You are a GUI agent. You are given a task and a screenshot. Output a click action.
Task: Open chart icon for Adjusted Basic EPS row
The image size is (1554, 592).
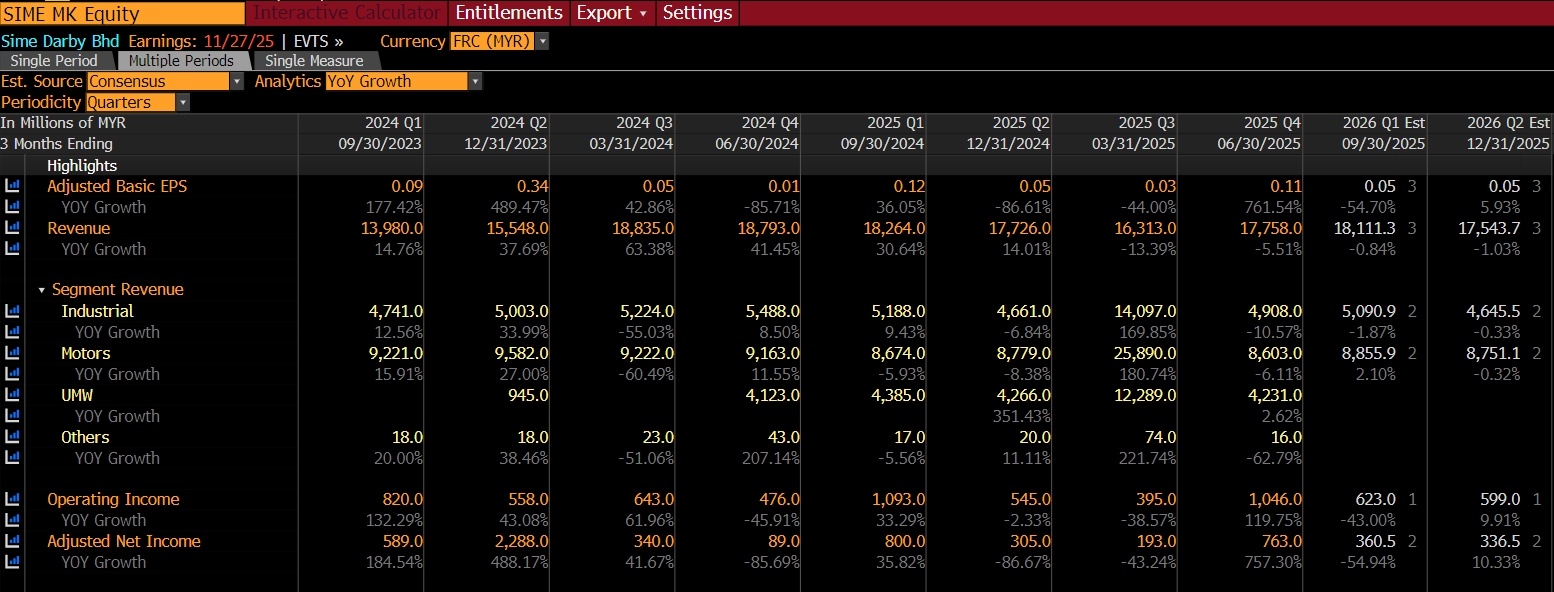[x=12, y=186]
